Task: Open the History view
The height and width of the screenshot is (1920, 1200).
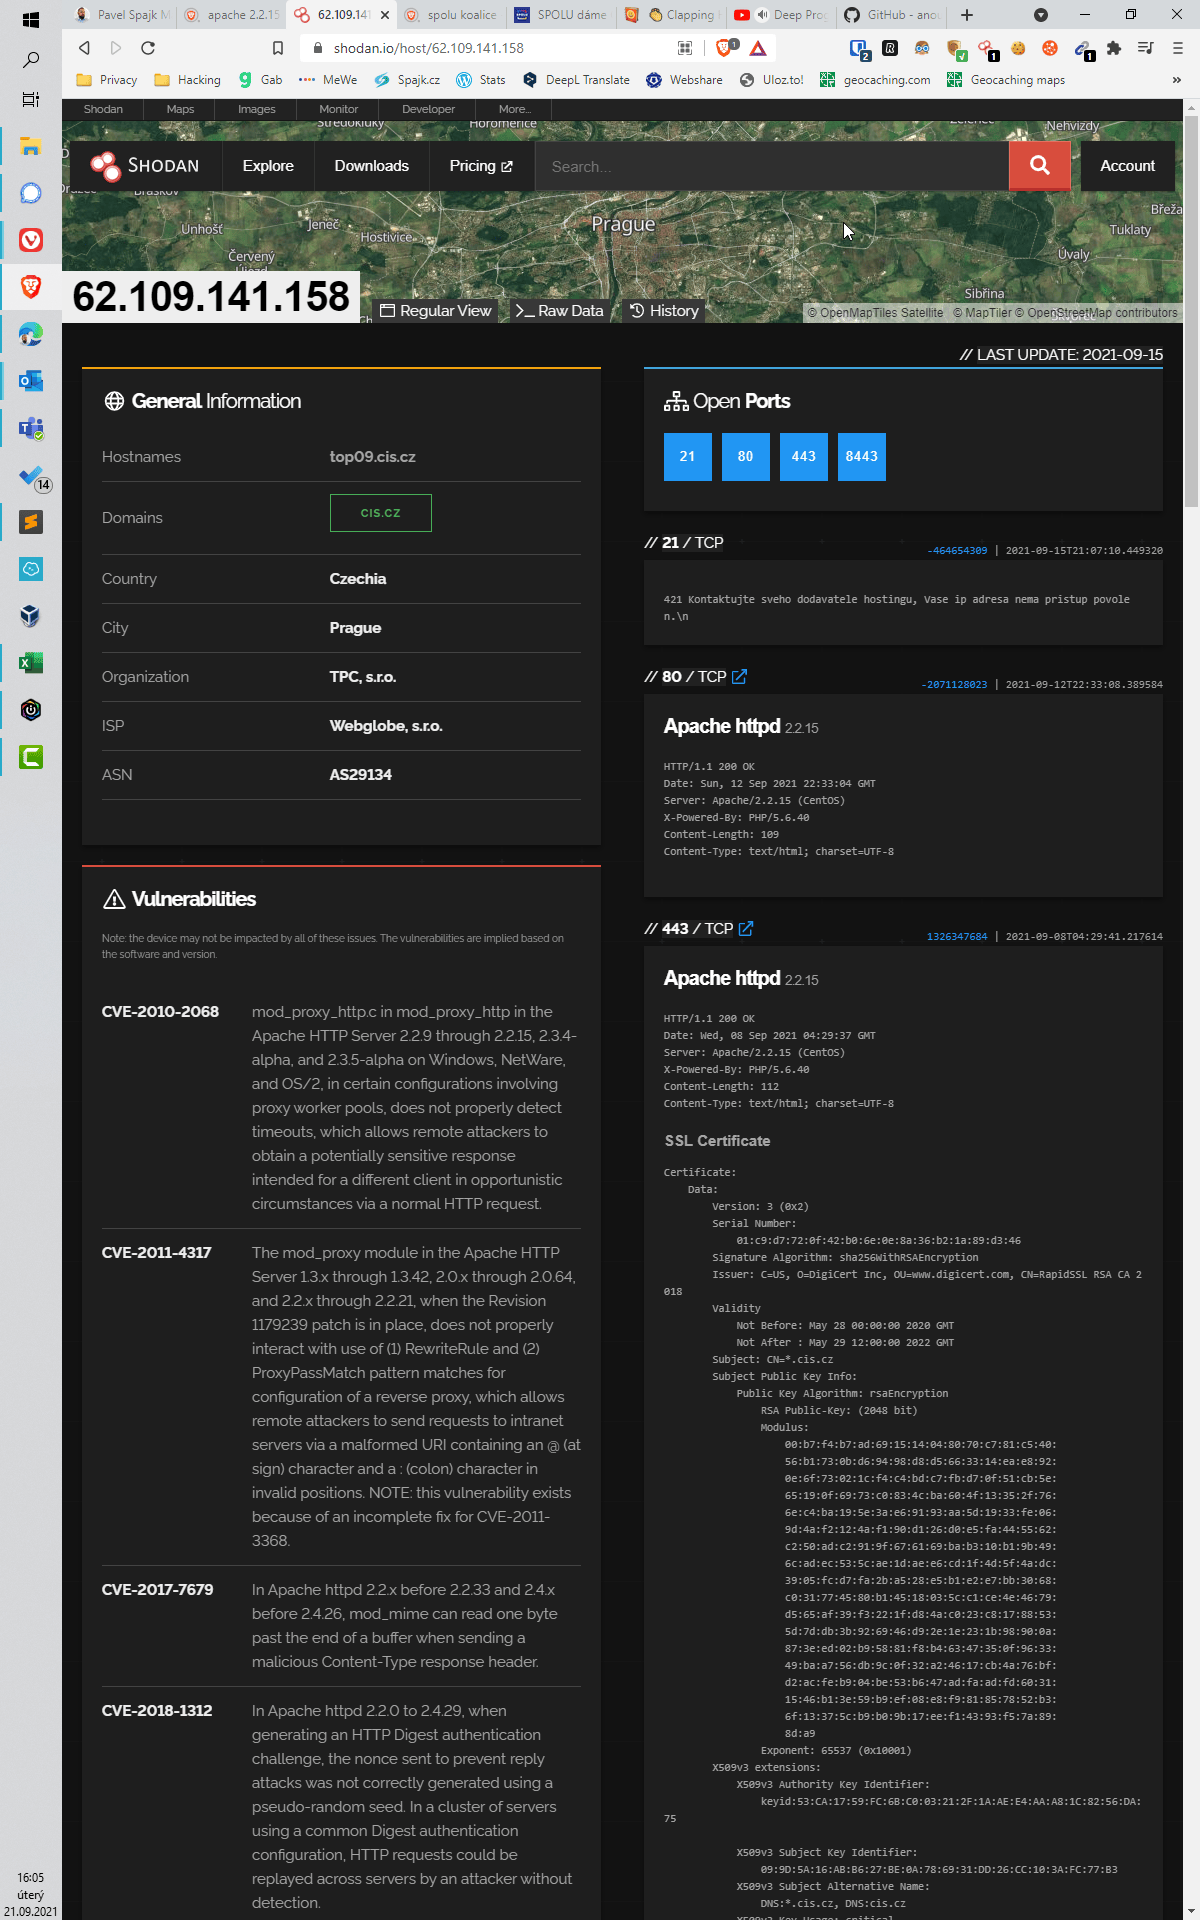Action: click(664, 311)
